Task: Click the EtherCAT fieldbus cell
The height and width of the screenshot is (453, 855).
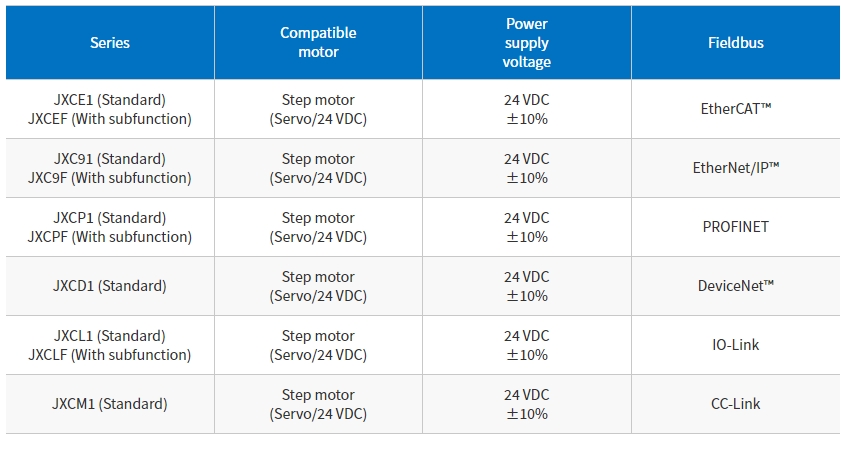Action: [736, 109]
